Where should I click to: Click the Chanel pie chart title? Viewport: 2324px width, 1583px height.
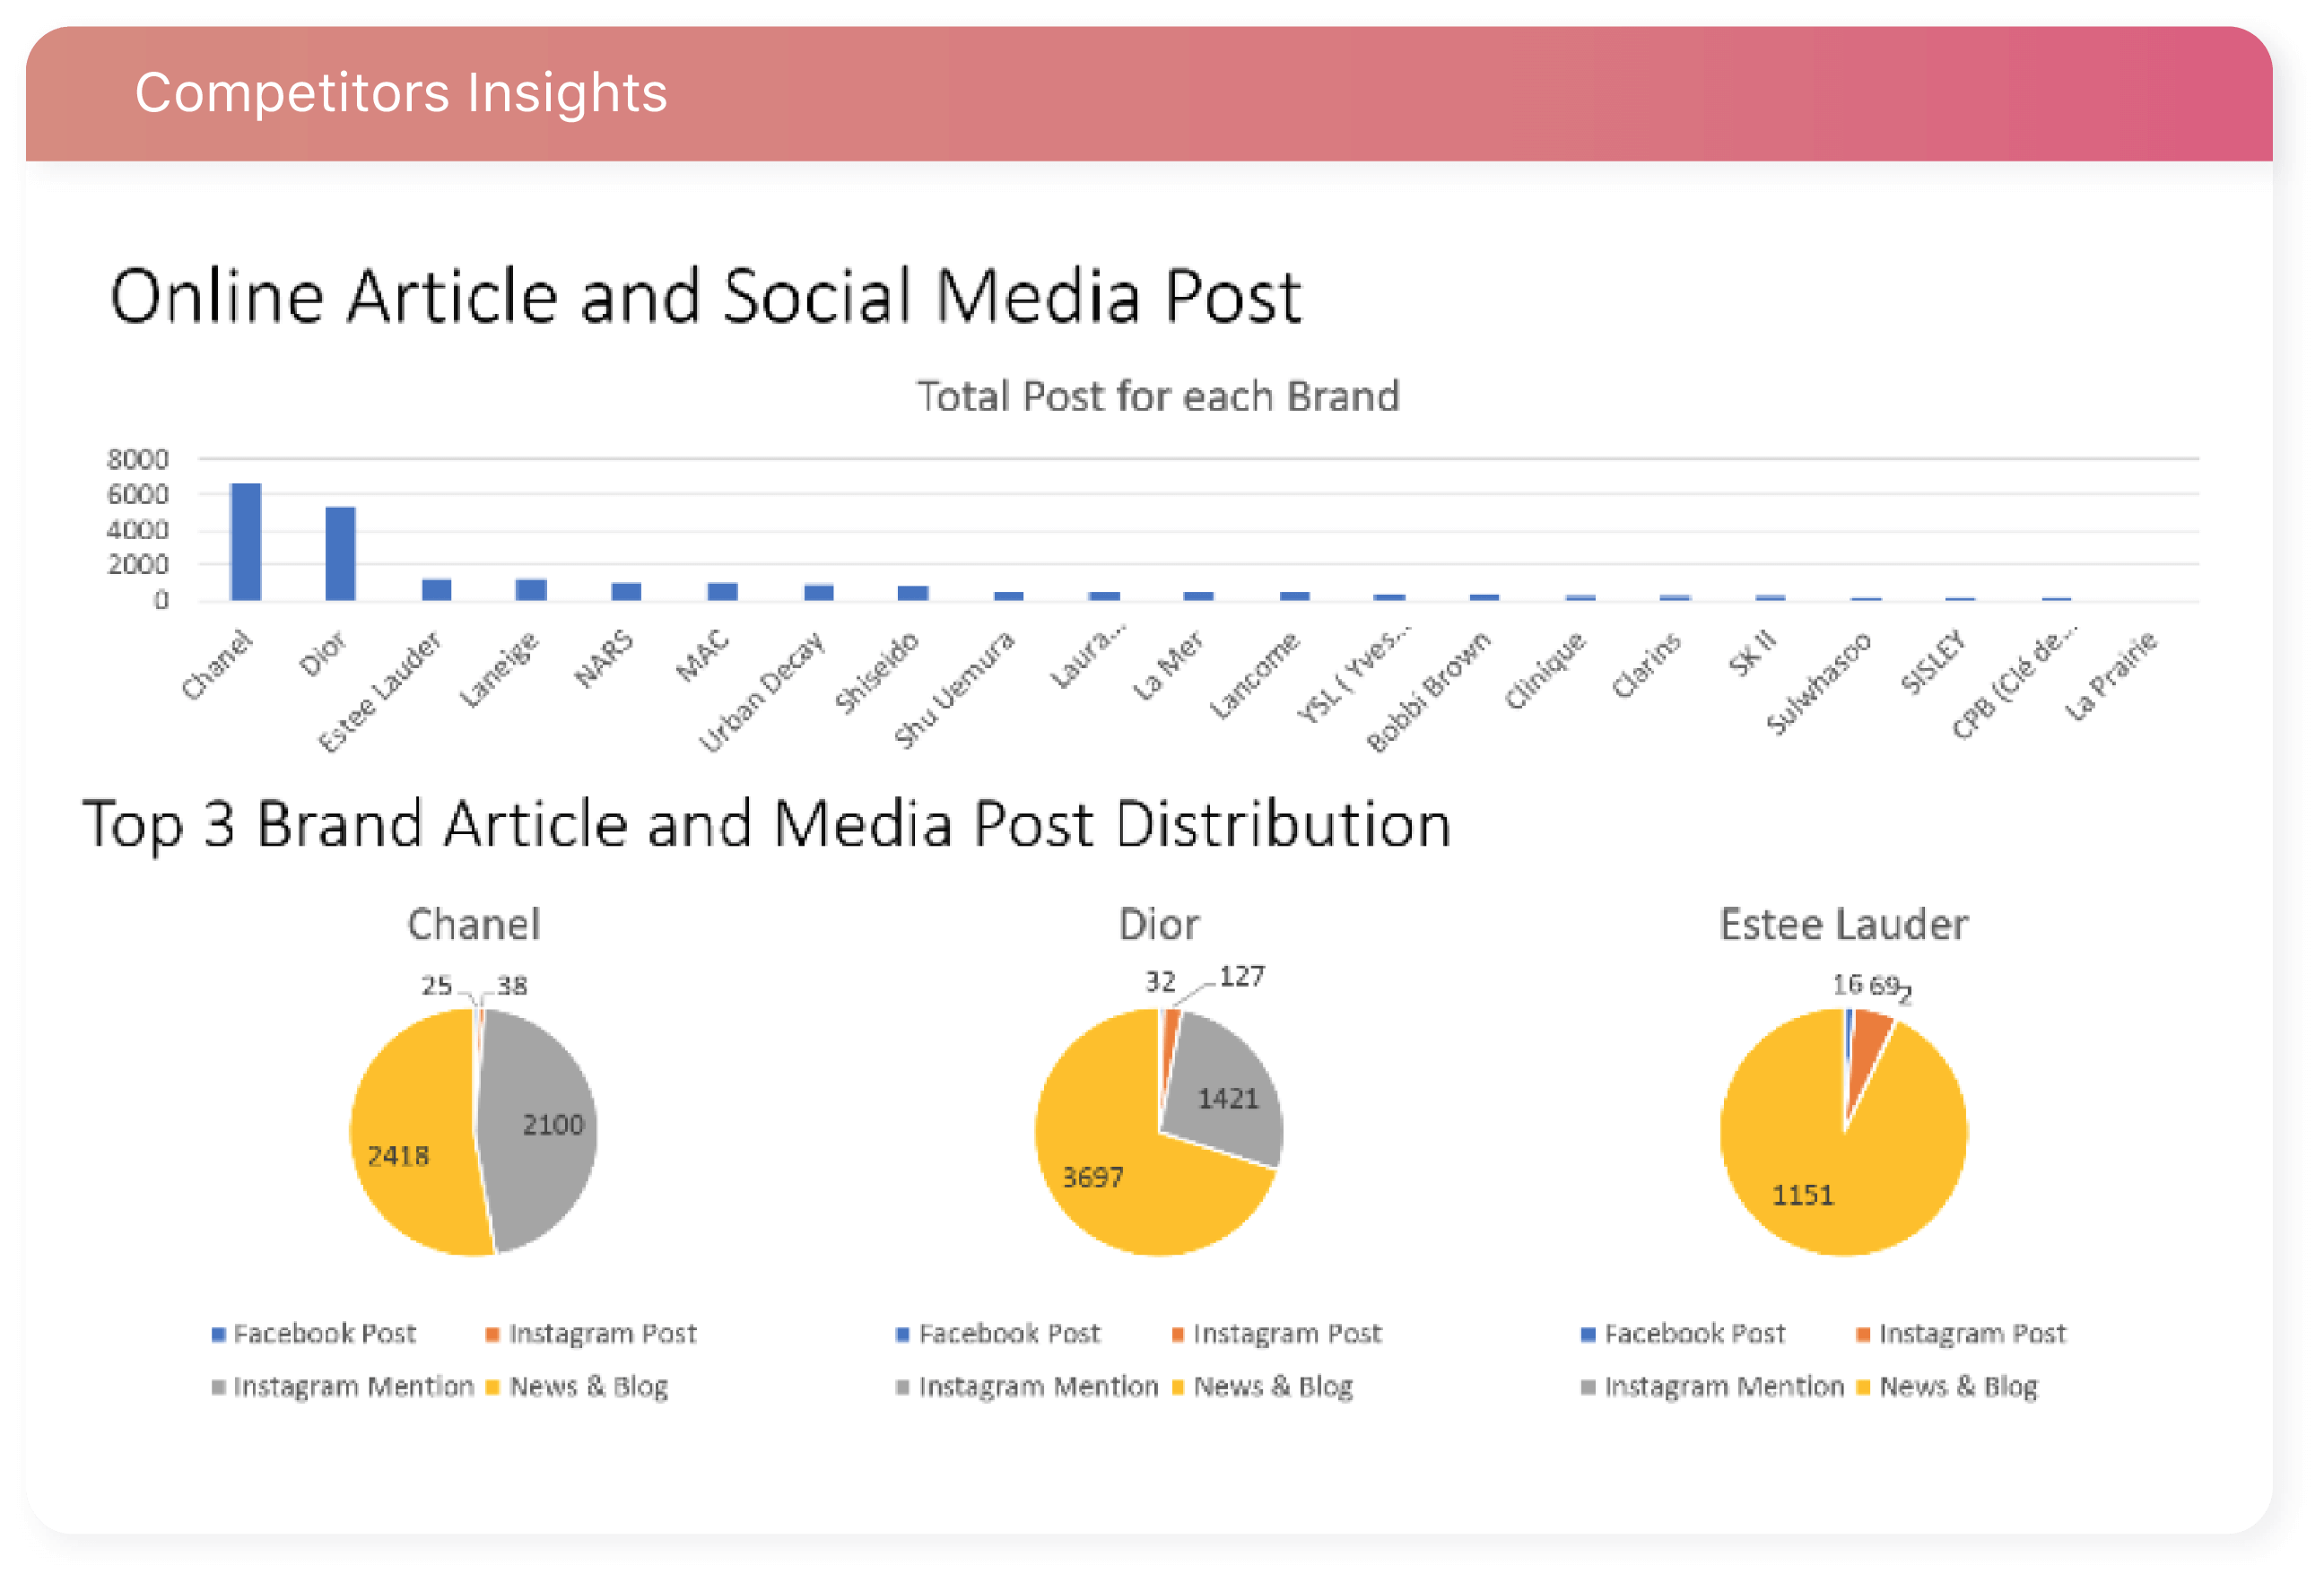[x=474, y=924]
